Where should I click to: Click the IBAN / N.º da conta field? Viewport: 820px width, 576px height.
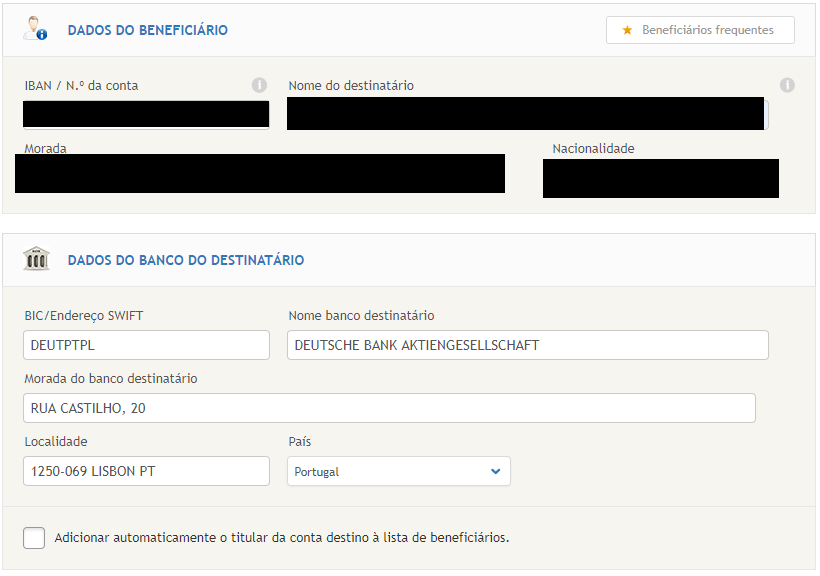point(146,114)
